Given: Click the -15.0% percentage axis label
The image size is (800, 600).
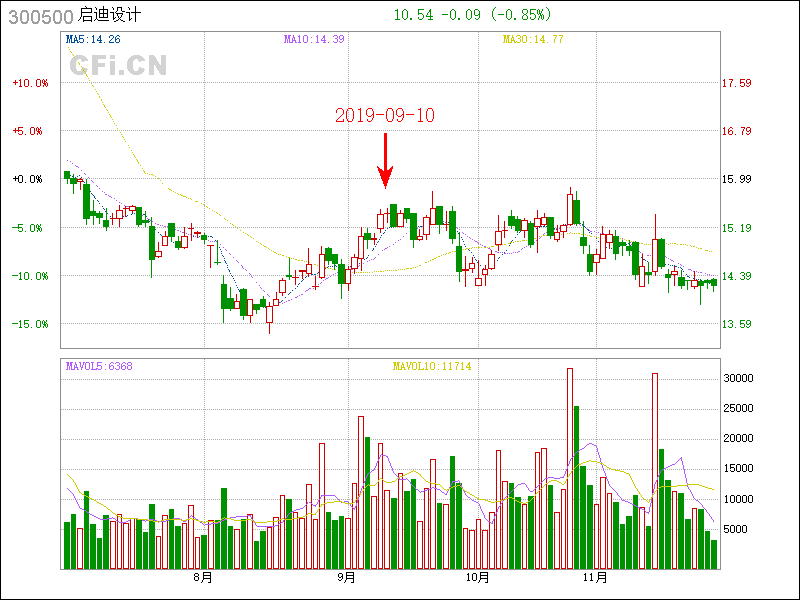Looking at the screenshot, I should tap(30, 324).
